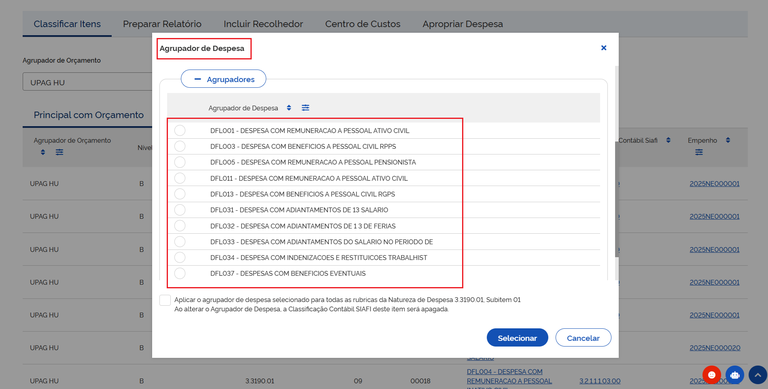Go to Centro de Custos tab
The image size is (768, 389).
362,24
